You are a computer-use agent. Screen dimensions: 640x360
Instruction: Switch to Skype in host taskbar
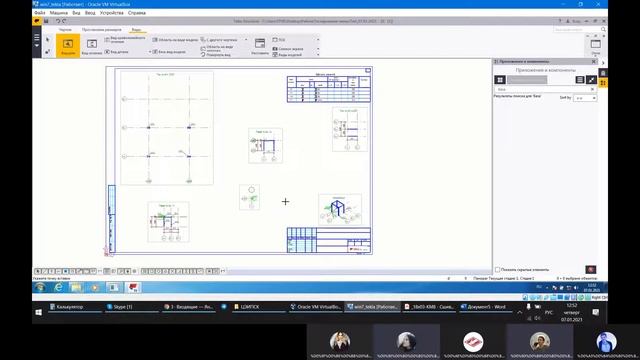pyautogui.click(x=131, y=307)
